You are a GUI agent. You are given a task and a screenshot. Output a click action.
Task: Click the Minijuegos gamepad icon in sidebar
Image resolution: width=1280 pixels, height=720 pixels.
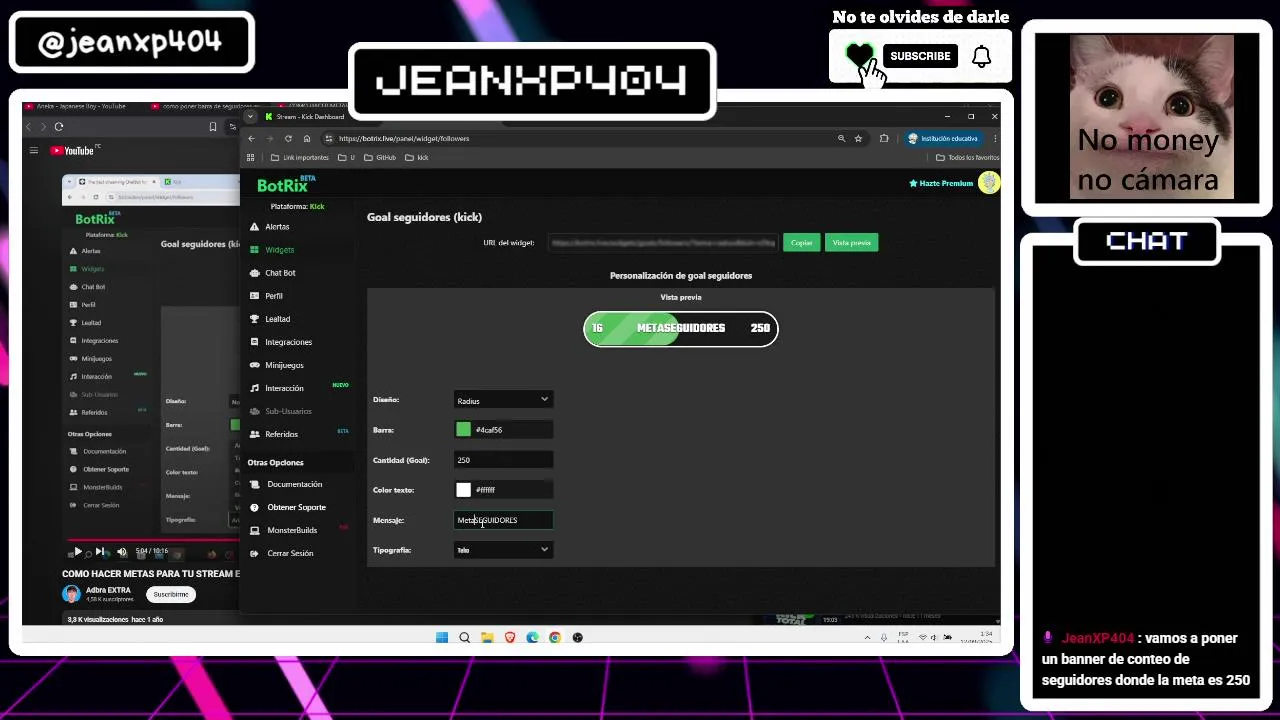click(255, 365)
